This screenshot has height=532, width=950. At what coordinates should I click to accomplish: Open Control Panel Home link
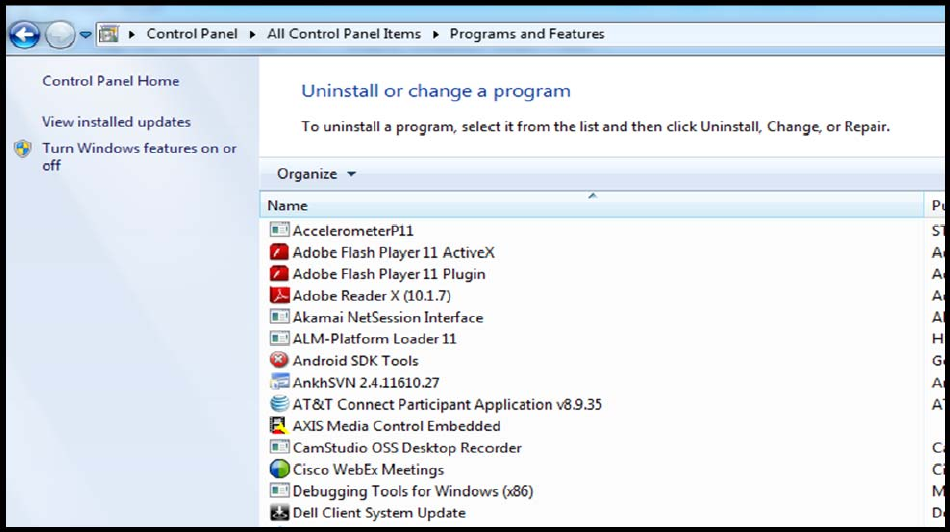(x=111, y=81)
